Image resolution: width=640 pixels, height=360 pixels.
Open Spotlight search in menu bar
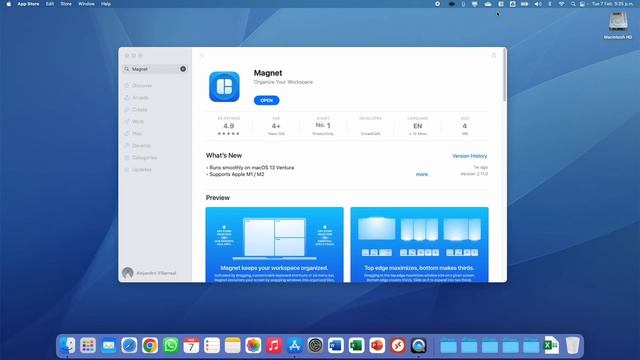click(x=573, y=4)
